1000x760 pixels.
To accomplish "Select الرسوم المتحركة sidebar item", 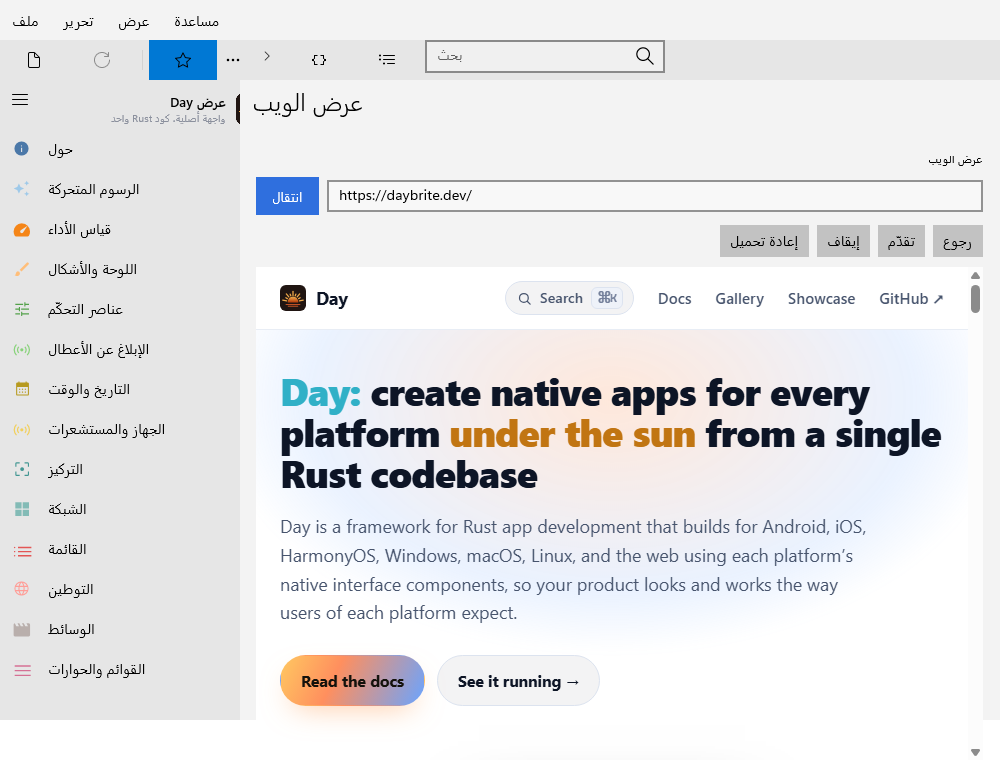I will [120, 189].
